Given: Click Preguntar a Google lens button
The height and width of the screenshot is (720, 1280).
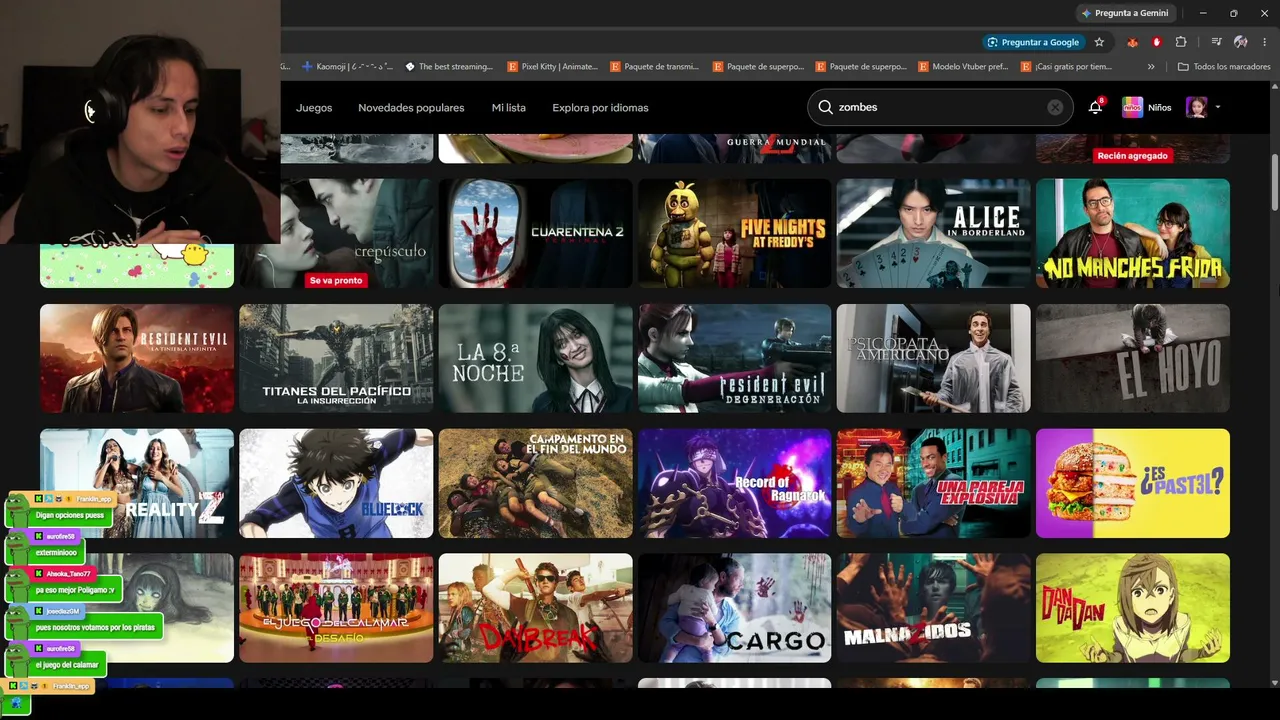Looking at the screenshot, I should click(x=1033, y=42).
